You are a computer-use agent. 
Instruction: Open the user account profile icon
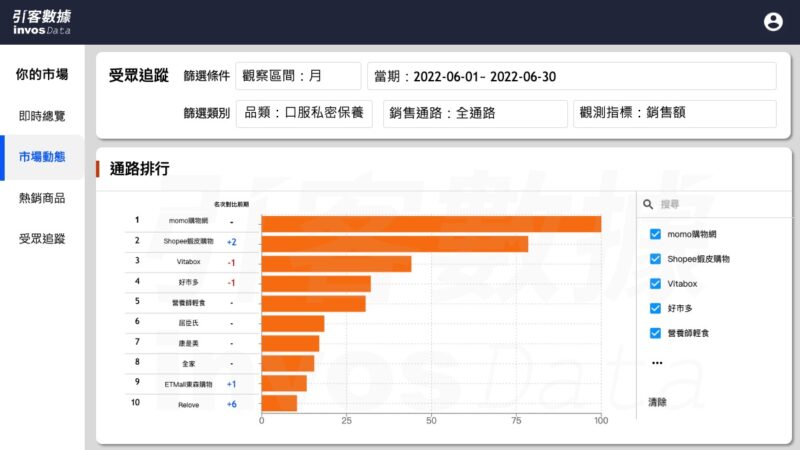(x=773, y=22)
